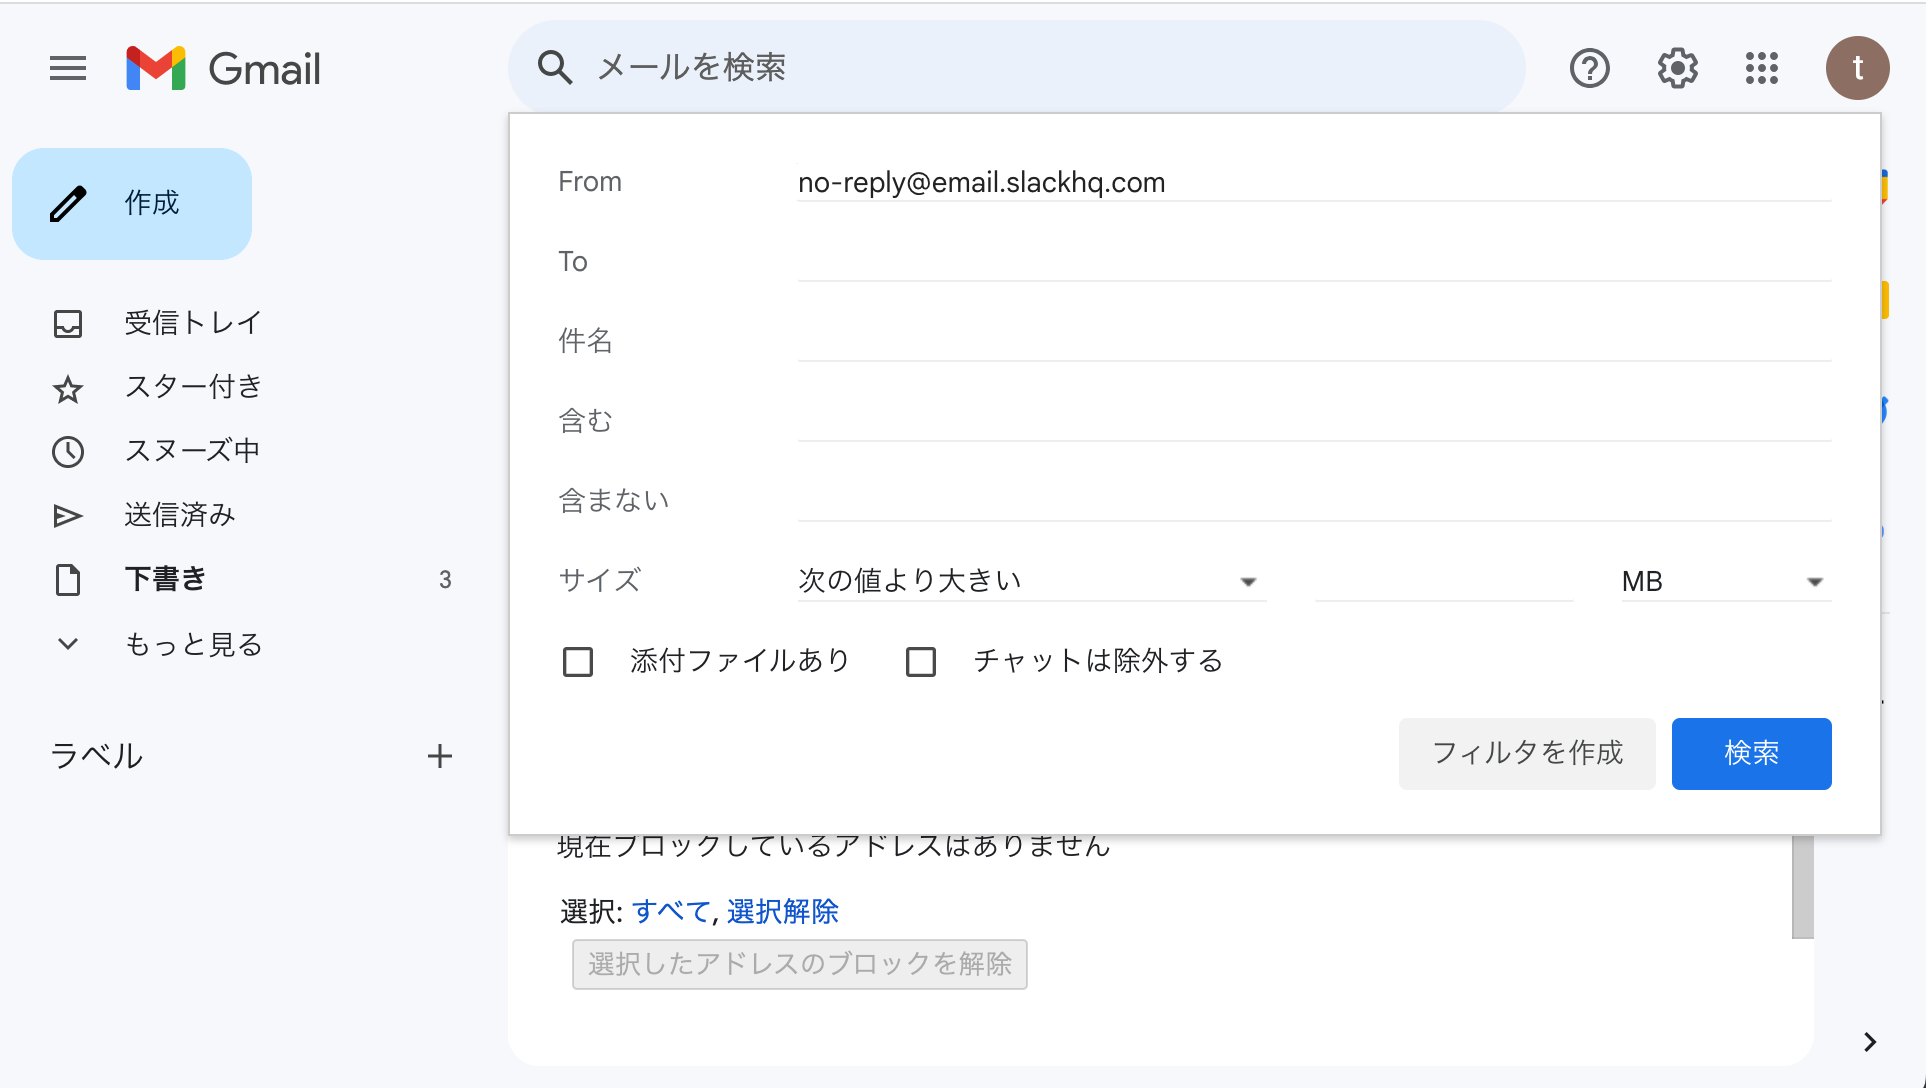The width and height of the screenshot is (1926, 1088).
Task: Click the inbox tray icon
Action: point(68,323)
